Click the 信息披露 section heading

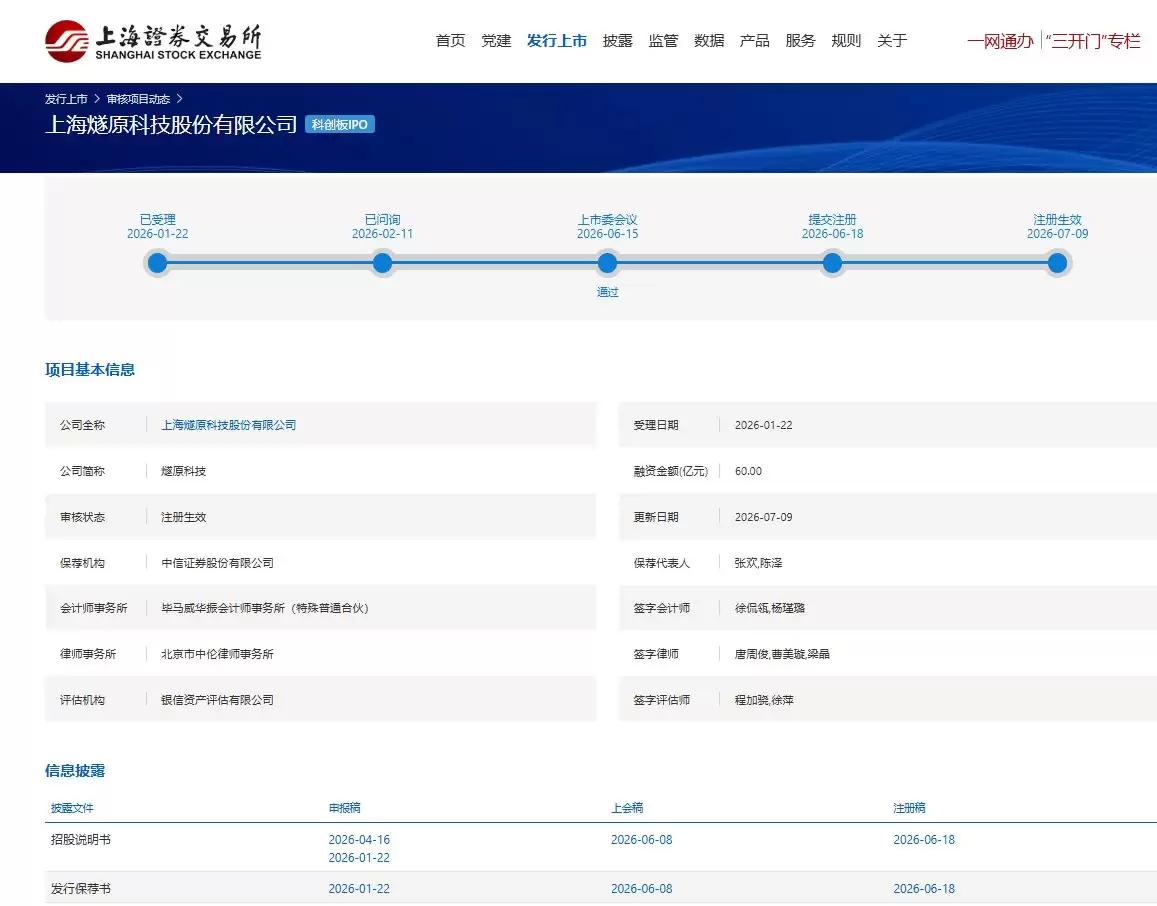pos(75,771)
